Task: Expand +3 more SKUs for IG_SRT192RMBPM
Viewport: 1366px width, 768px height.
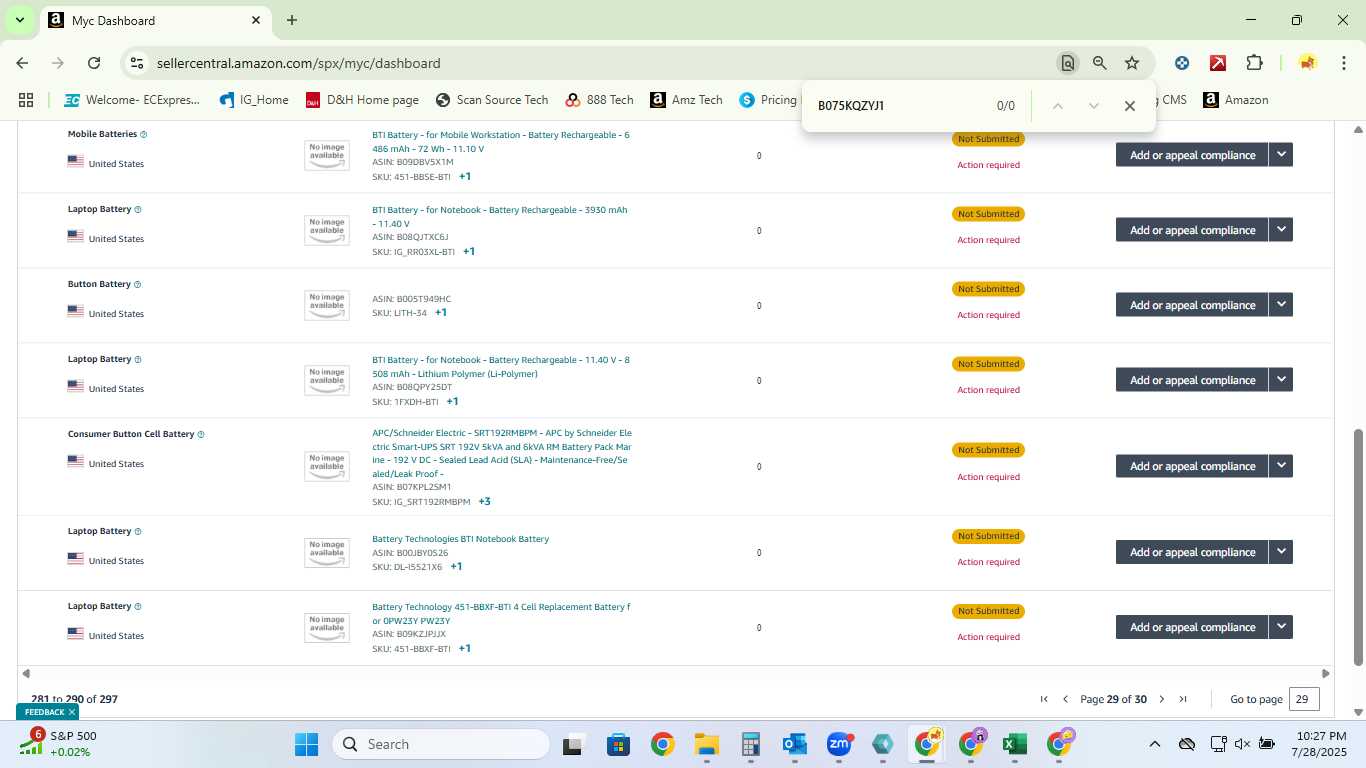Action: [x=484, y=502]
